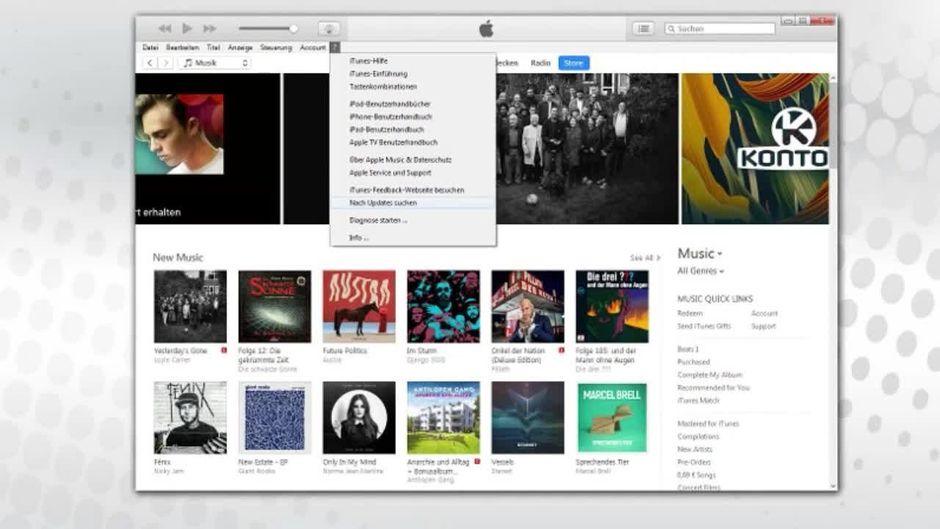Click the rewind previous track button

tap(165, 28)
